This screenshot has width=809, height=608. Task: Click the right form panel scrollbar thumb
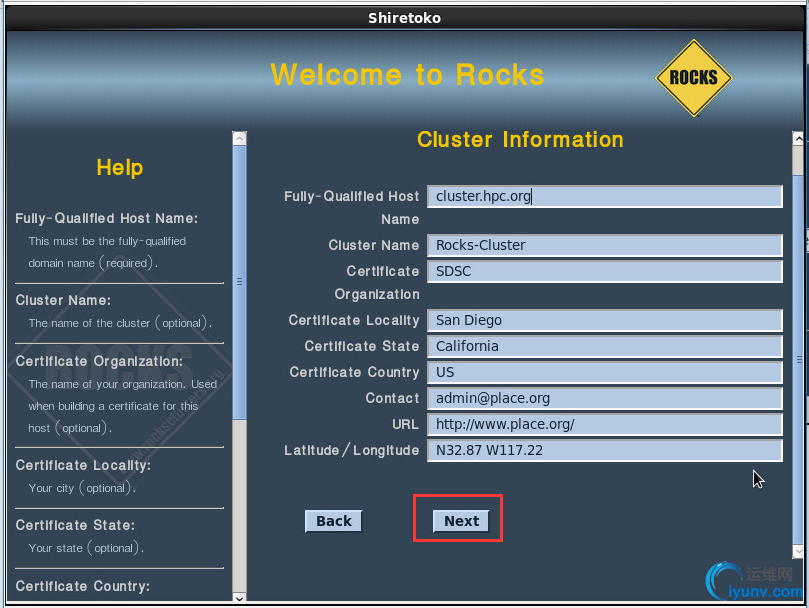click(798, 360)
